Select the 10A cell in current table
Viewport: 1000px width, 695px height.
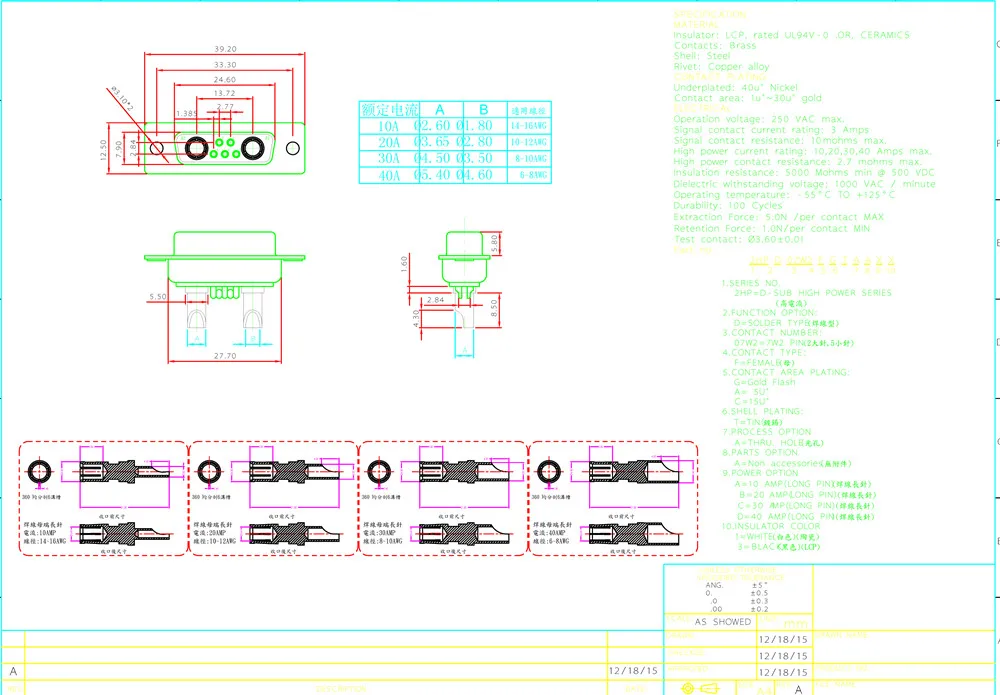[389, 126]
